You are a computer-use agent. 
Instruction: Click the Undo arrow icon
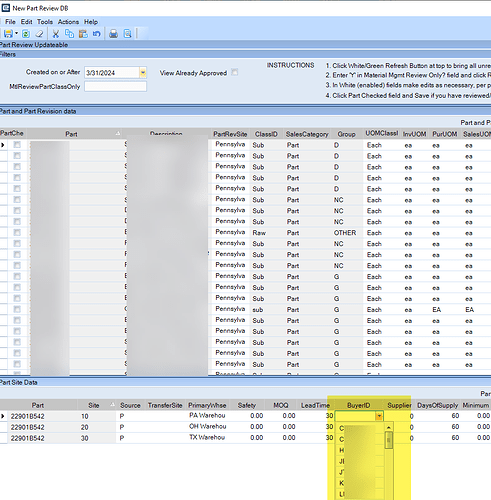pos(97,34)
